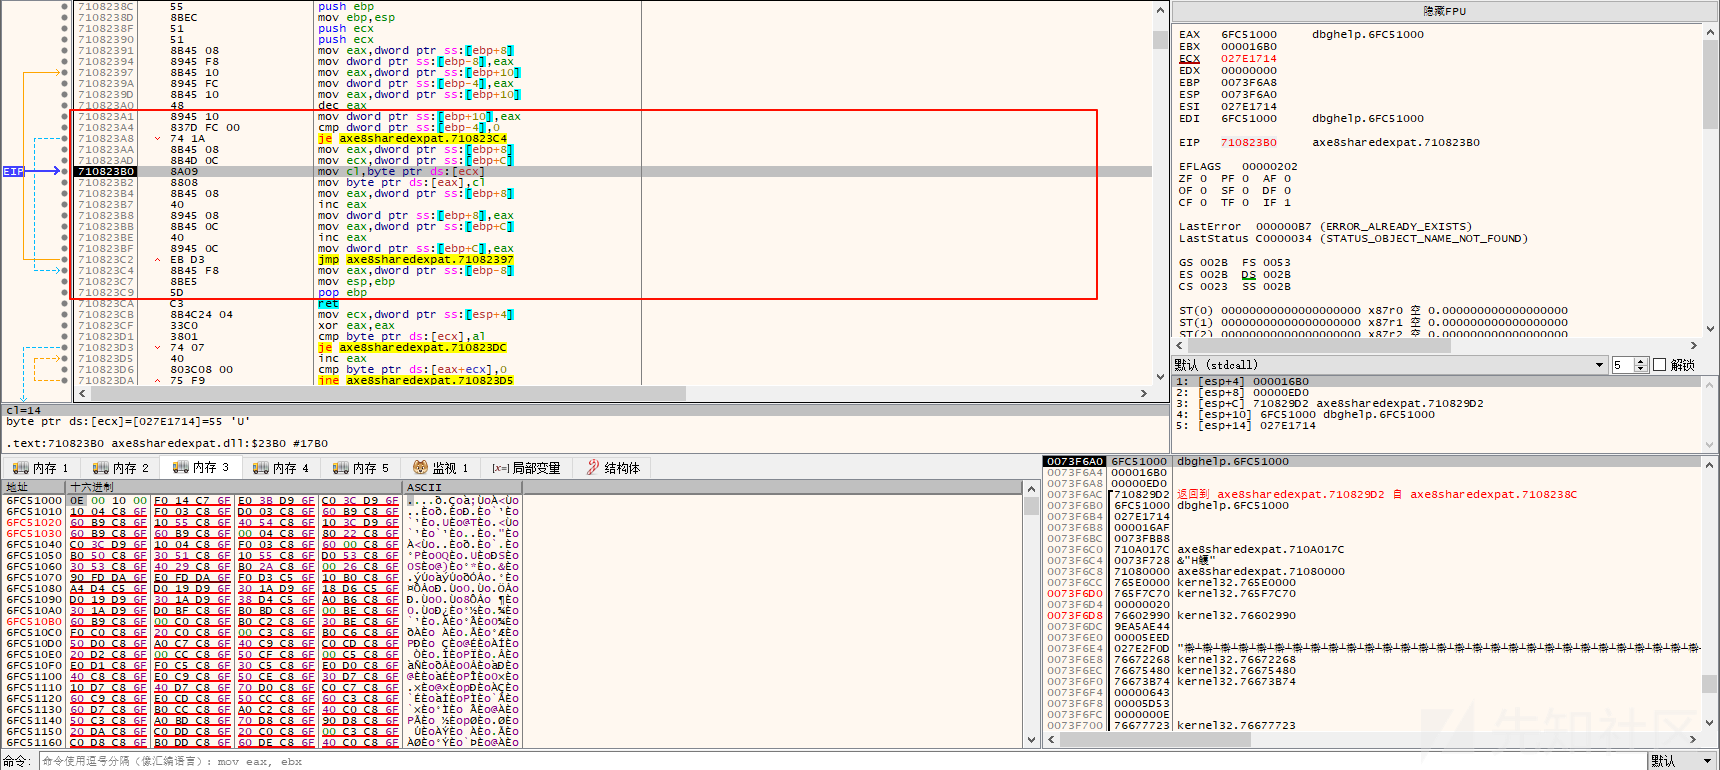Click the argument count field showing 5
Viewport: 1720px width, 770px height.
(1622, 365)
